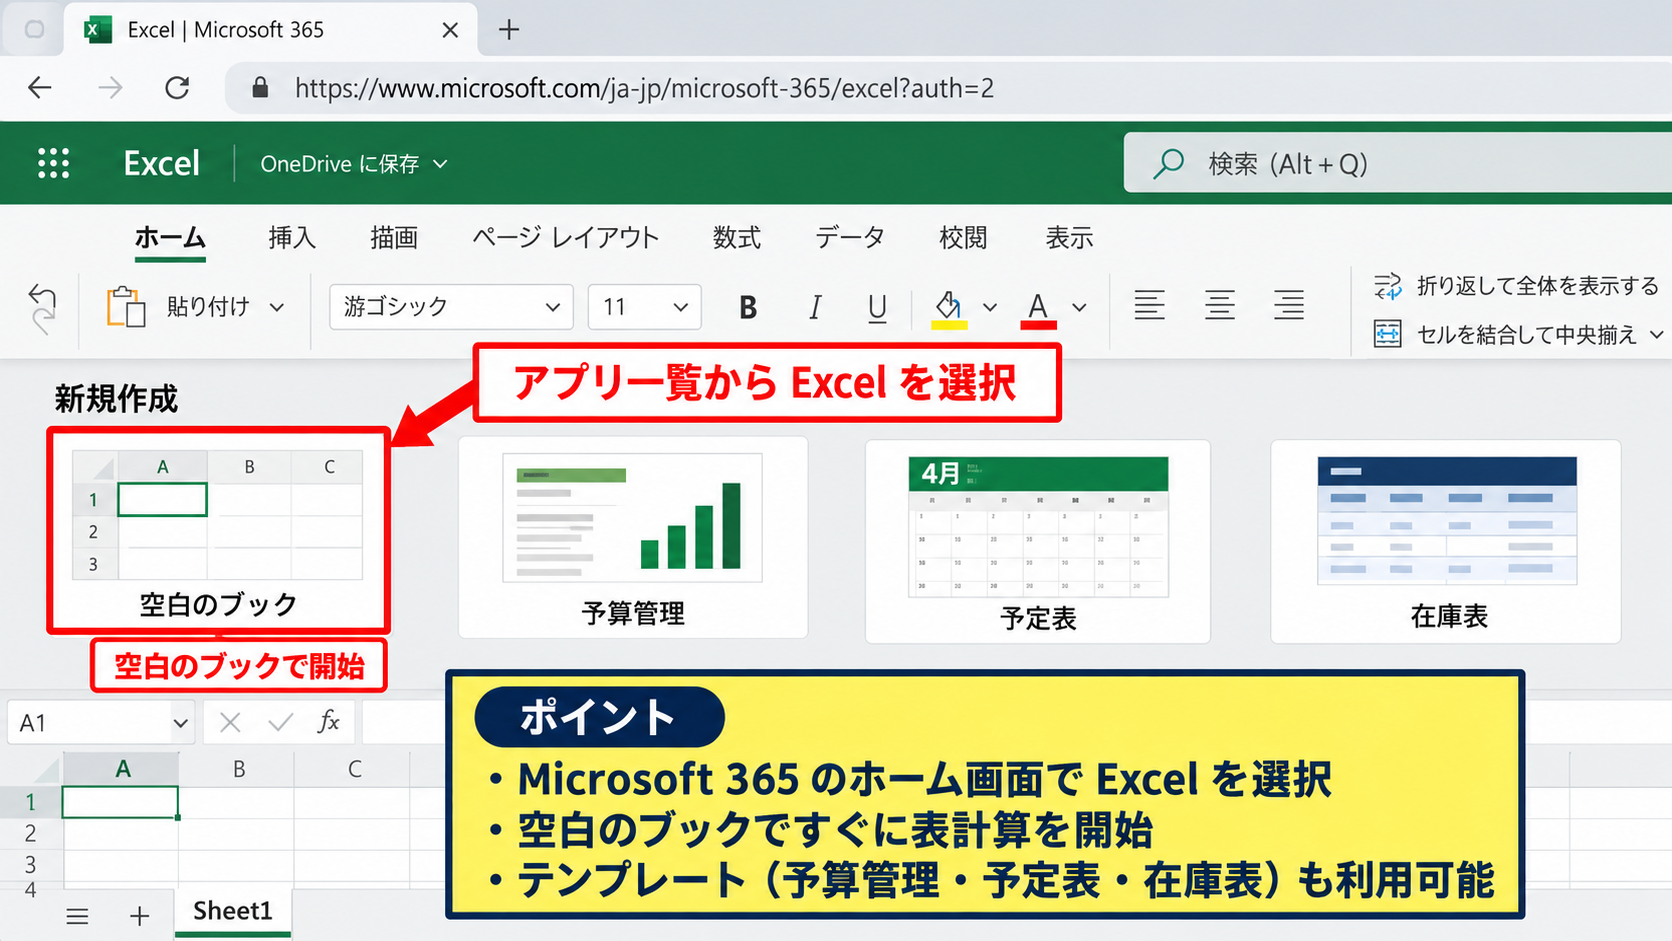The height and width of the screenshot is (941, 1672).
Task: Expand the fill color dropdown arrow
Action: (989, 307)
